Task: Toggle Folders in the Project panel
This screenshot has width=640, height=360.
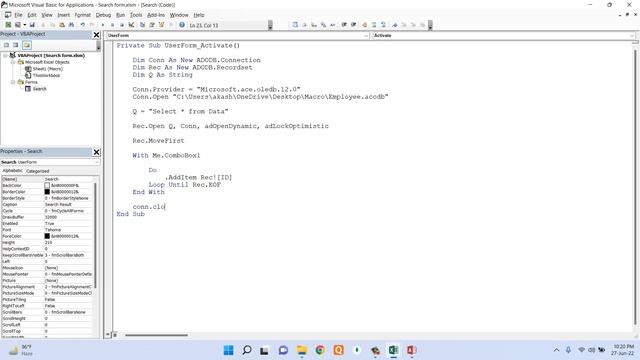Action: (27, 45)
